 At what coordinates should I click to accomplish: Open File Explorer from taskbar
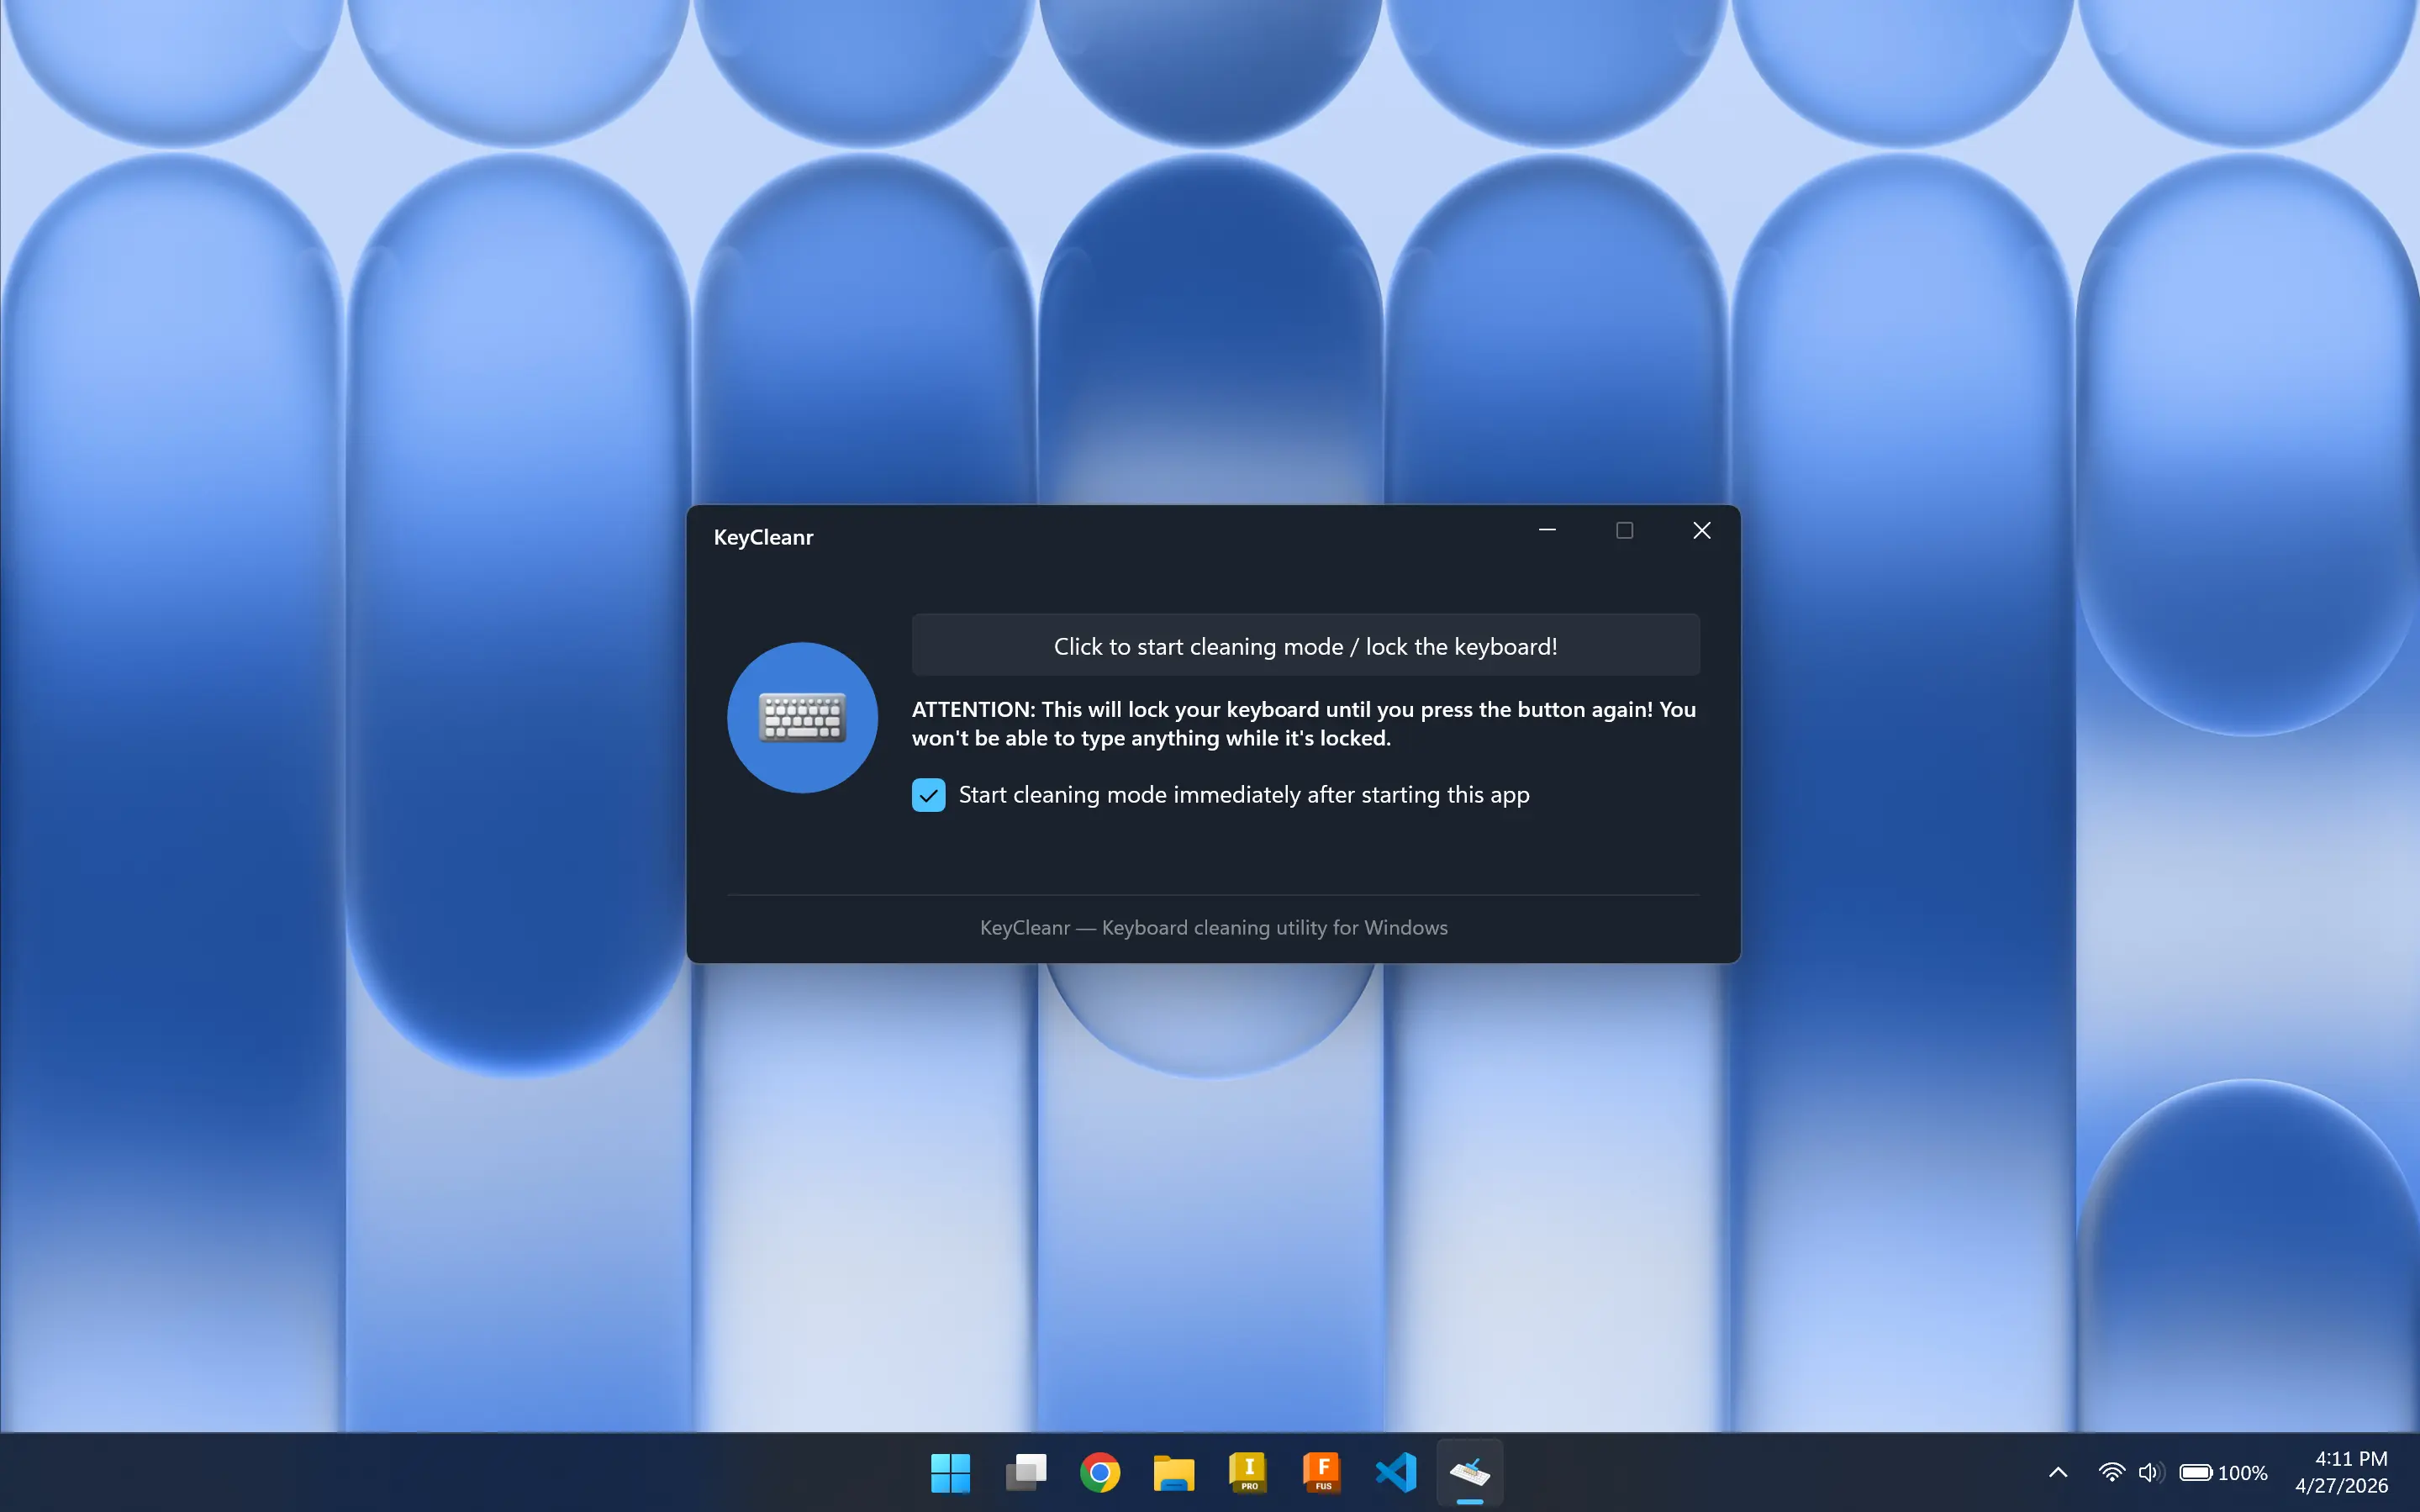coord(1173,1472)
